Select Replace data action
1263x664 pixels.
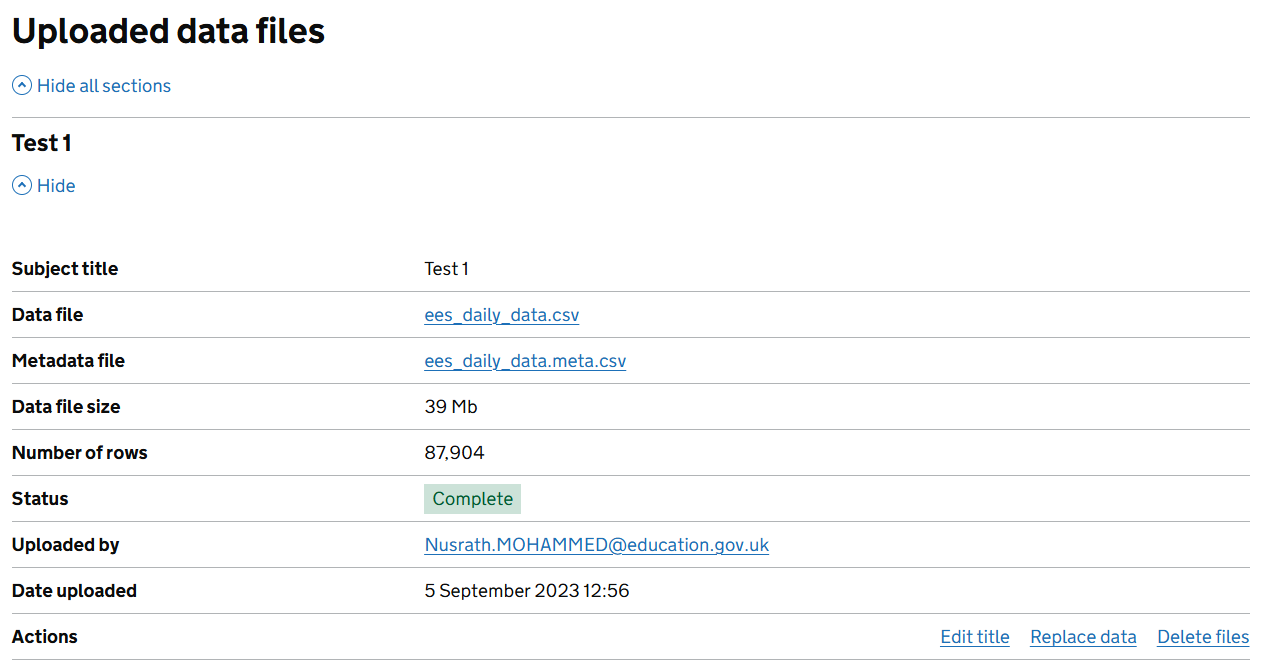click(1083, 637)
